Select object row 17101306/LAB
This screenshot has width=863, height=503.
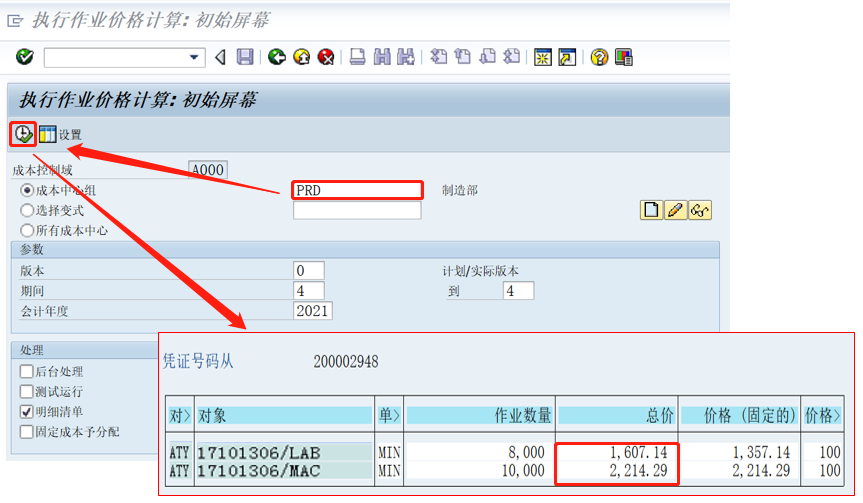point(284,453)
